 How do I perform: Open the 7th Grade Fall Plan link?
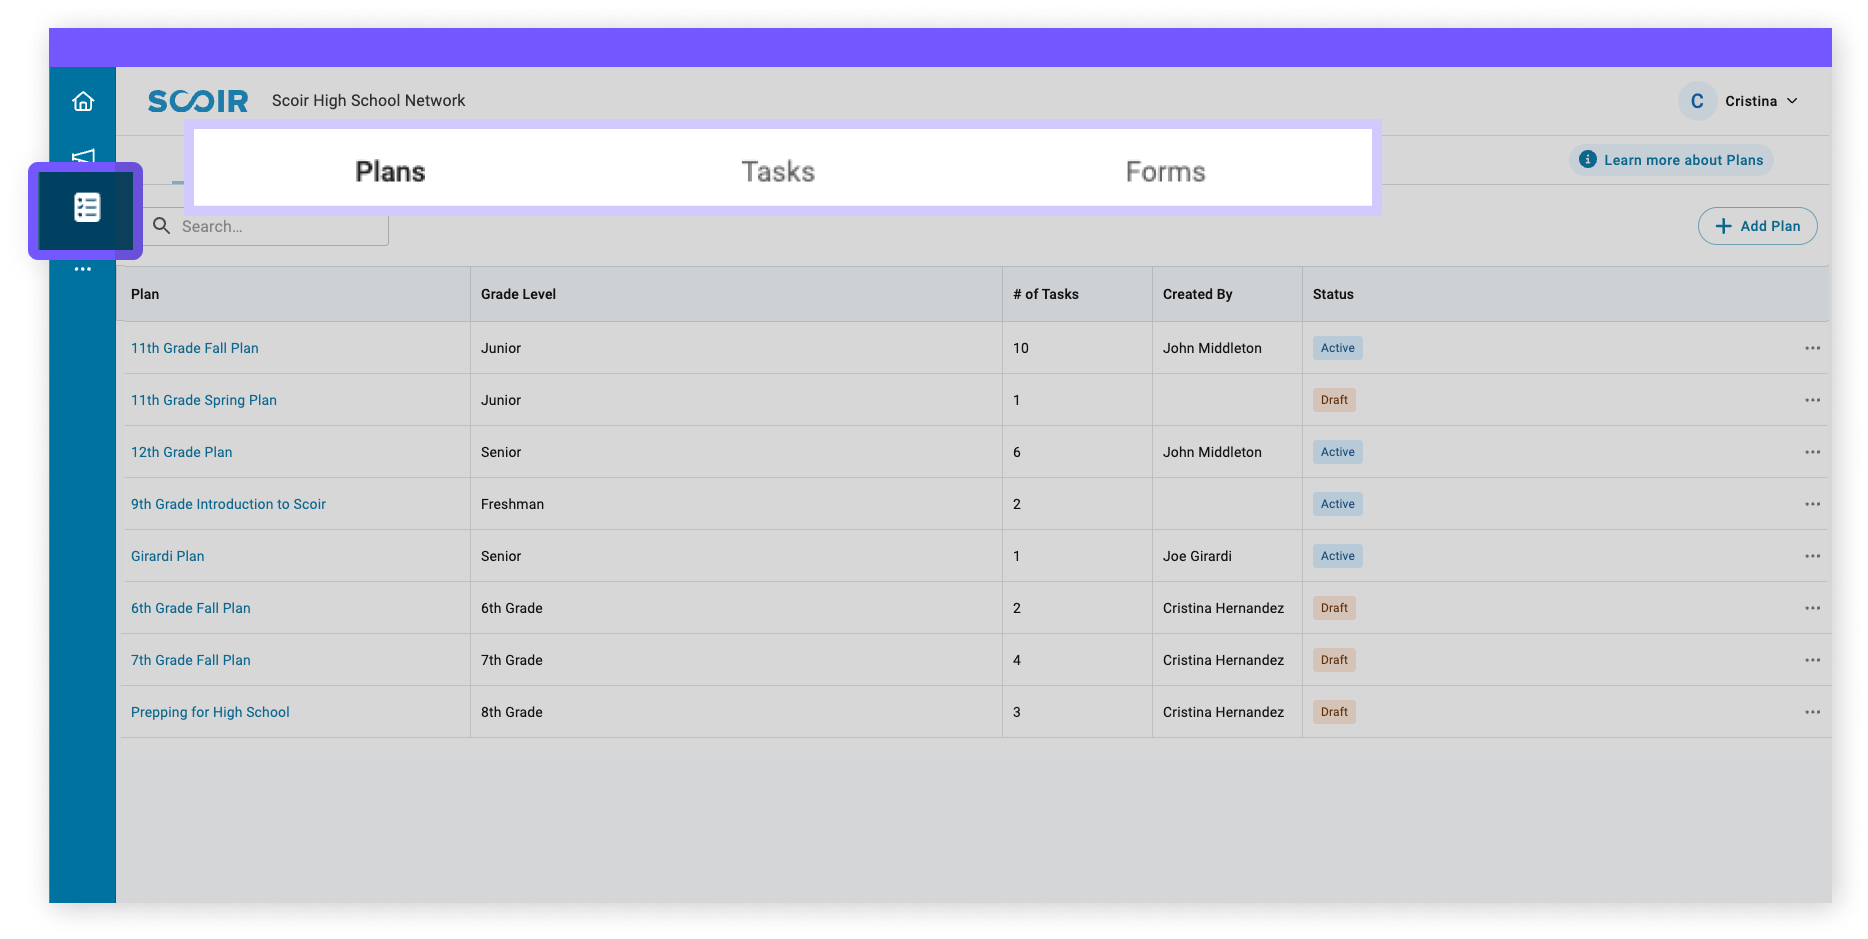click(x=191, y=660)
